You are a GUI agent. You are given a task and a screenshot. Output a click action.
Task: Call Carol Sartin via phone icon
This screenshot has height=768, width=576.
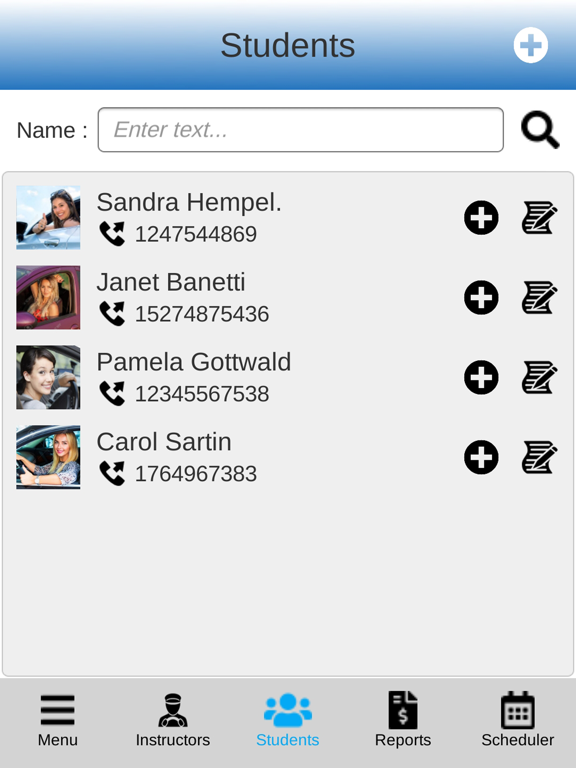112,474
